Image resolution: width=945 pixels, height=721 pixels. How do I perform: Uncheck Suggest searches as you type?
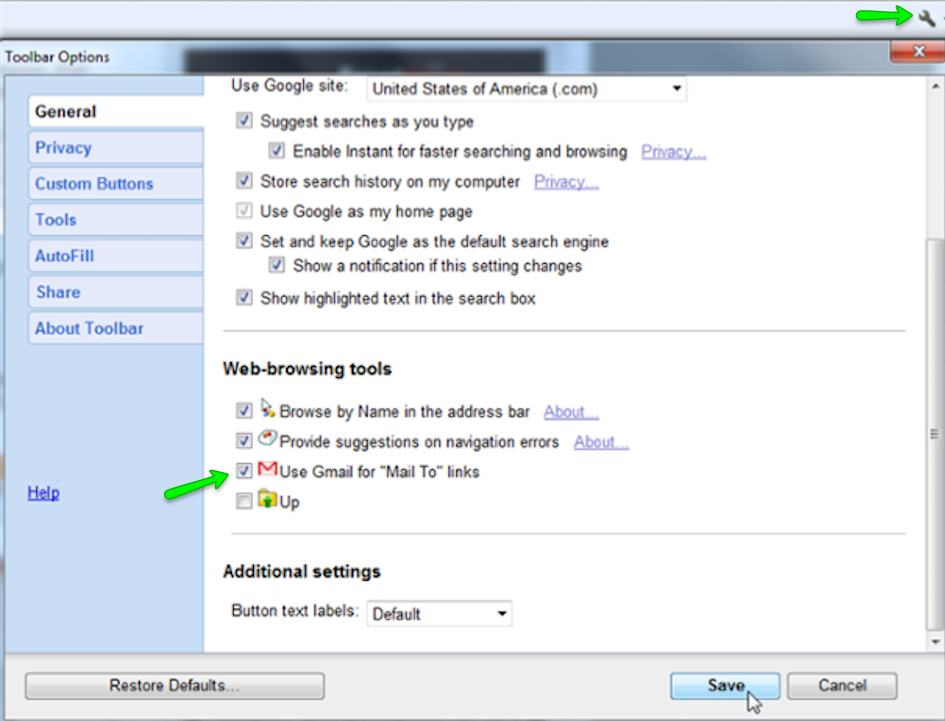(243, 120)
